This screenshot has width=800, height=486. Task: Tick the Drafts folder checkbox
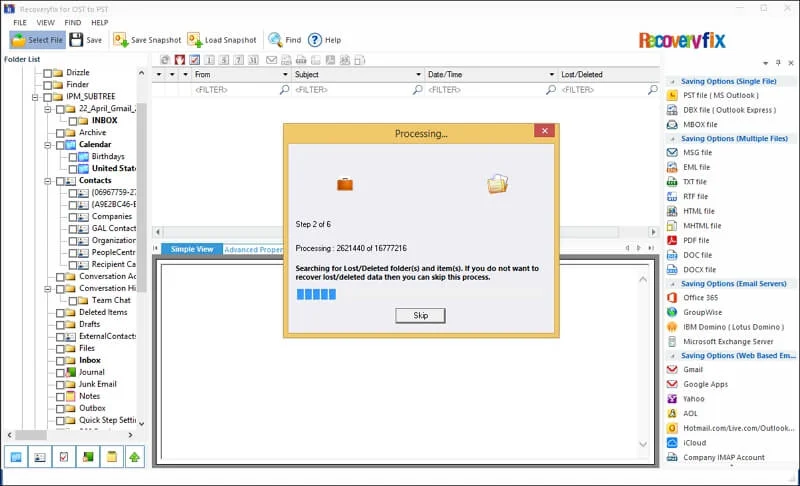[x=60, y=325]
